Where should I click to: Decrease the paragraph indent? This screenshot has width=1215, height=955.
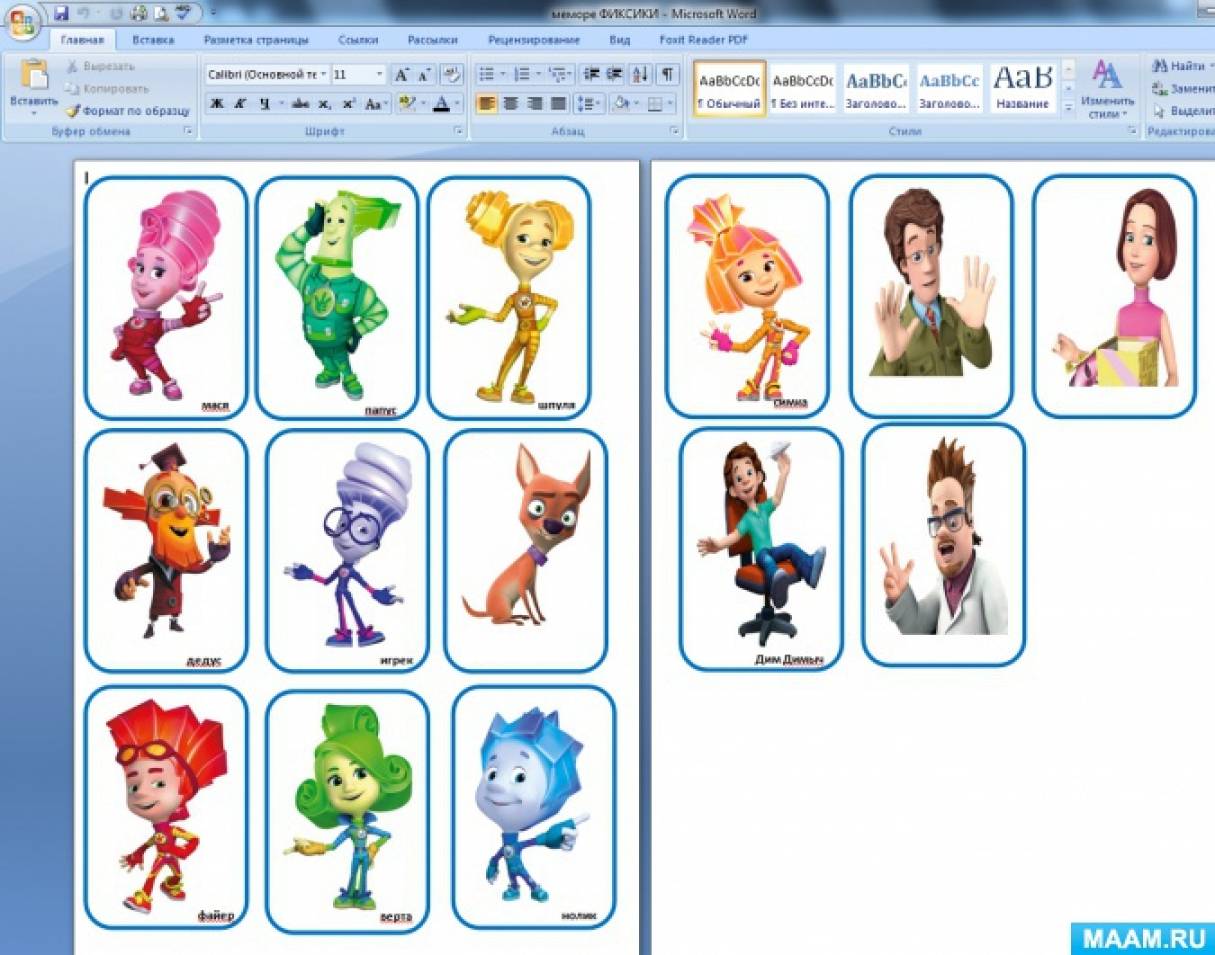[x=591, y=75]
